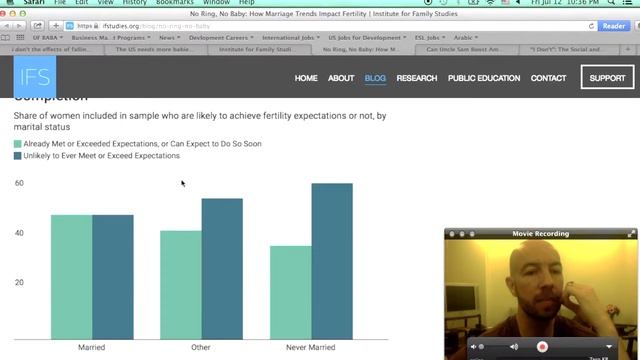Viewport: 640px width, 360px height.
Task: Add bookmark with the plus toolbar button
Action: point(56,26)
